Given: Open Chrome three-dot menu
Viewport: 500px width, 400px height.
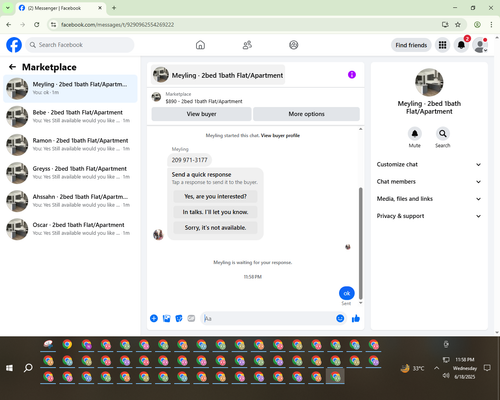Looking at the screenshot, I should pos(491,24).
